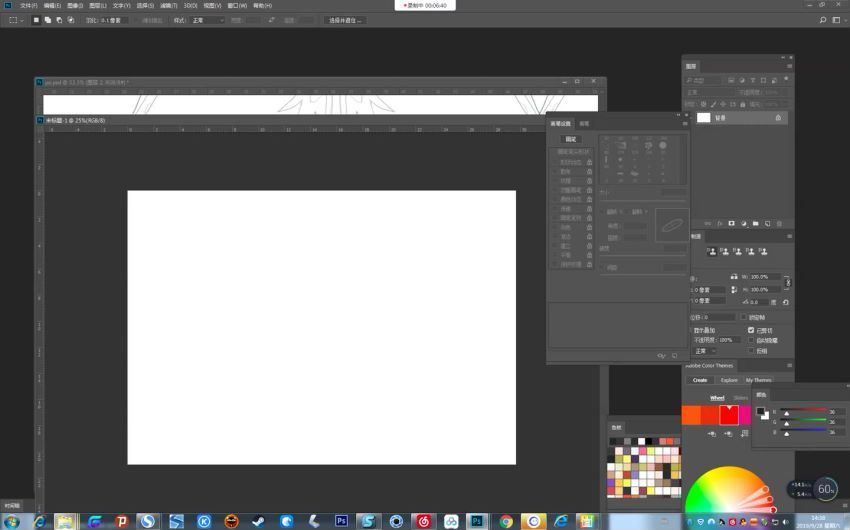Switch to the 画笔 tab beside 画笔设置
850x530 pixels.
(x=584, y=124)
